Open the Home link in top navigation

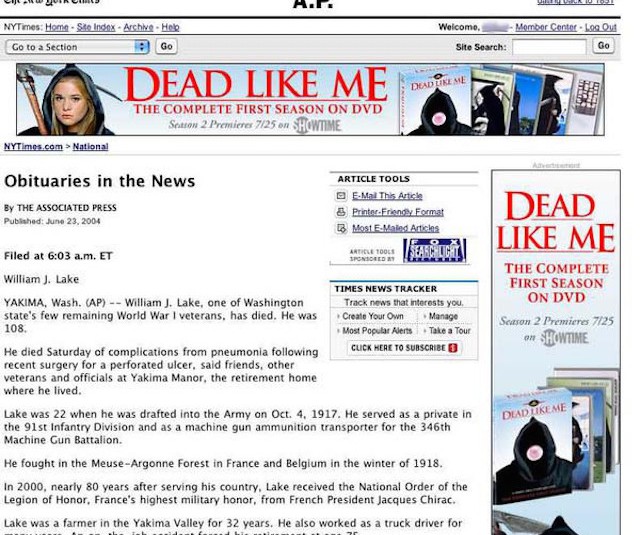(57, 27)
